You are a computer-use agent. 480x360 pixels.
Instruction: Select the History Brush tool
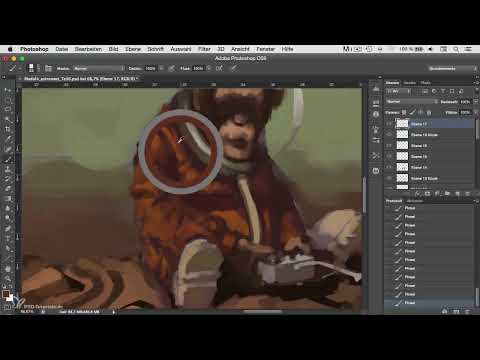click(8, 179)
